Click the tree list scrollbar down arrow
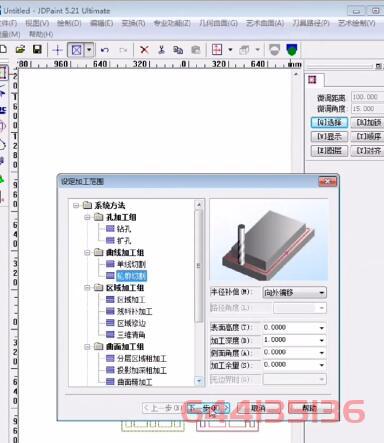The height and width of the screenshot is (443, 384). (x=199, y=380)
